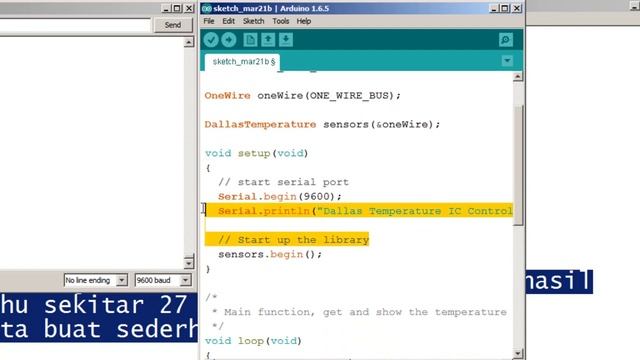Close the Arduino sketch window

pyautogui.click(x=516, y=8)
